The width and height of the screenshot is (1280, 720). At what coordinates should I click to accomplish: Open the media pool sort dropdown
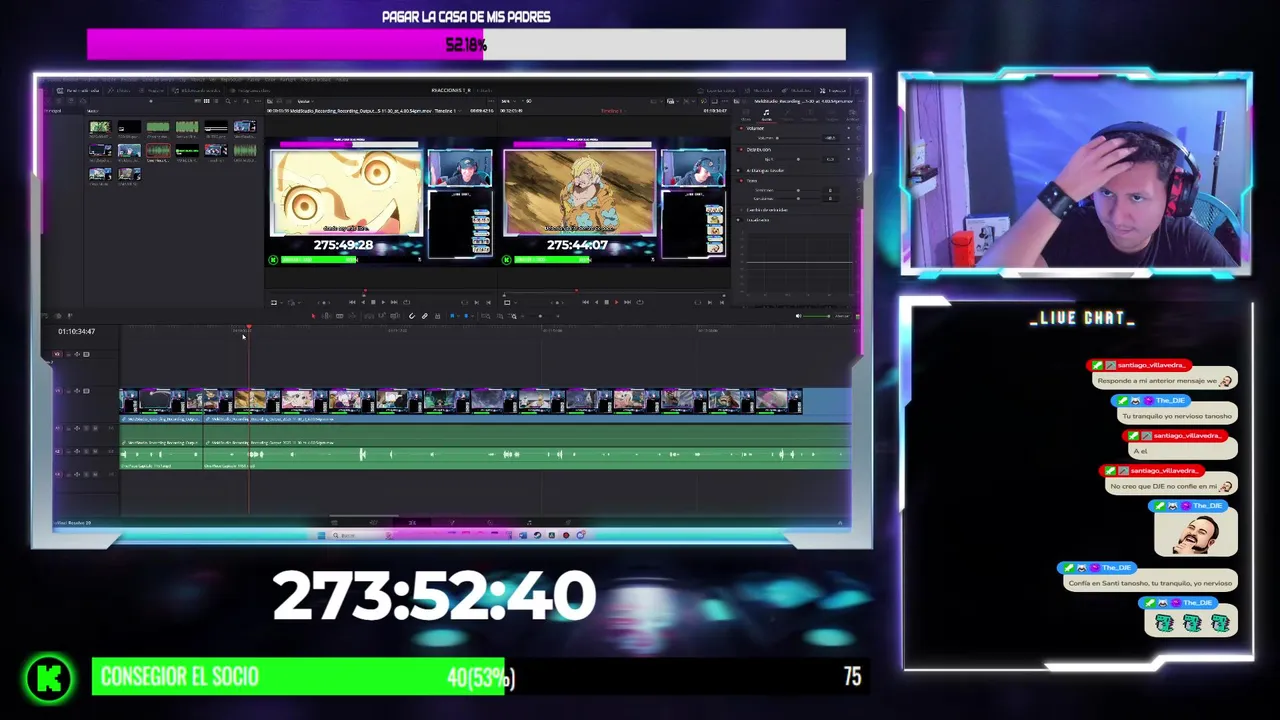247,101
